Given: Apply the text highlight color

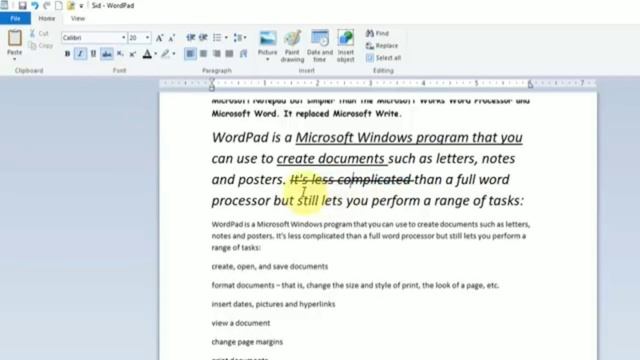Looking at the screenshot, I should coord(165,53).
